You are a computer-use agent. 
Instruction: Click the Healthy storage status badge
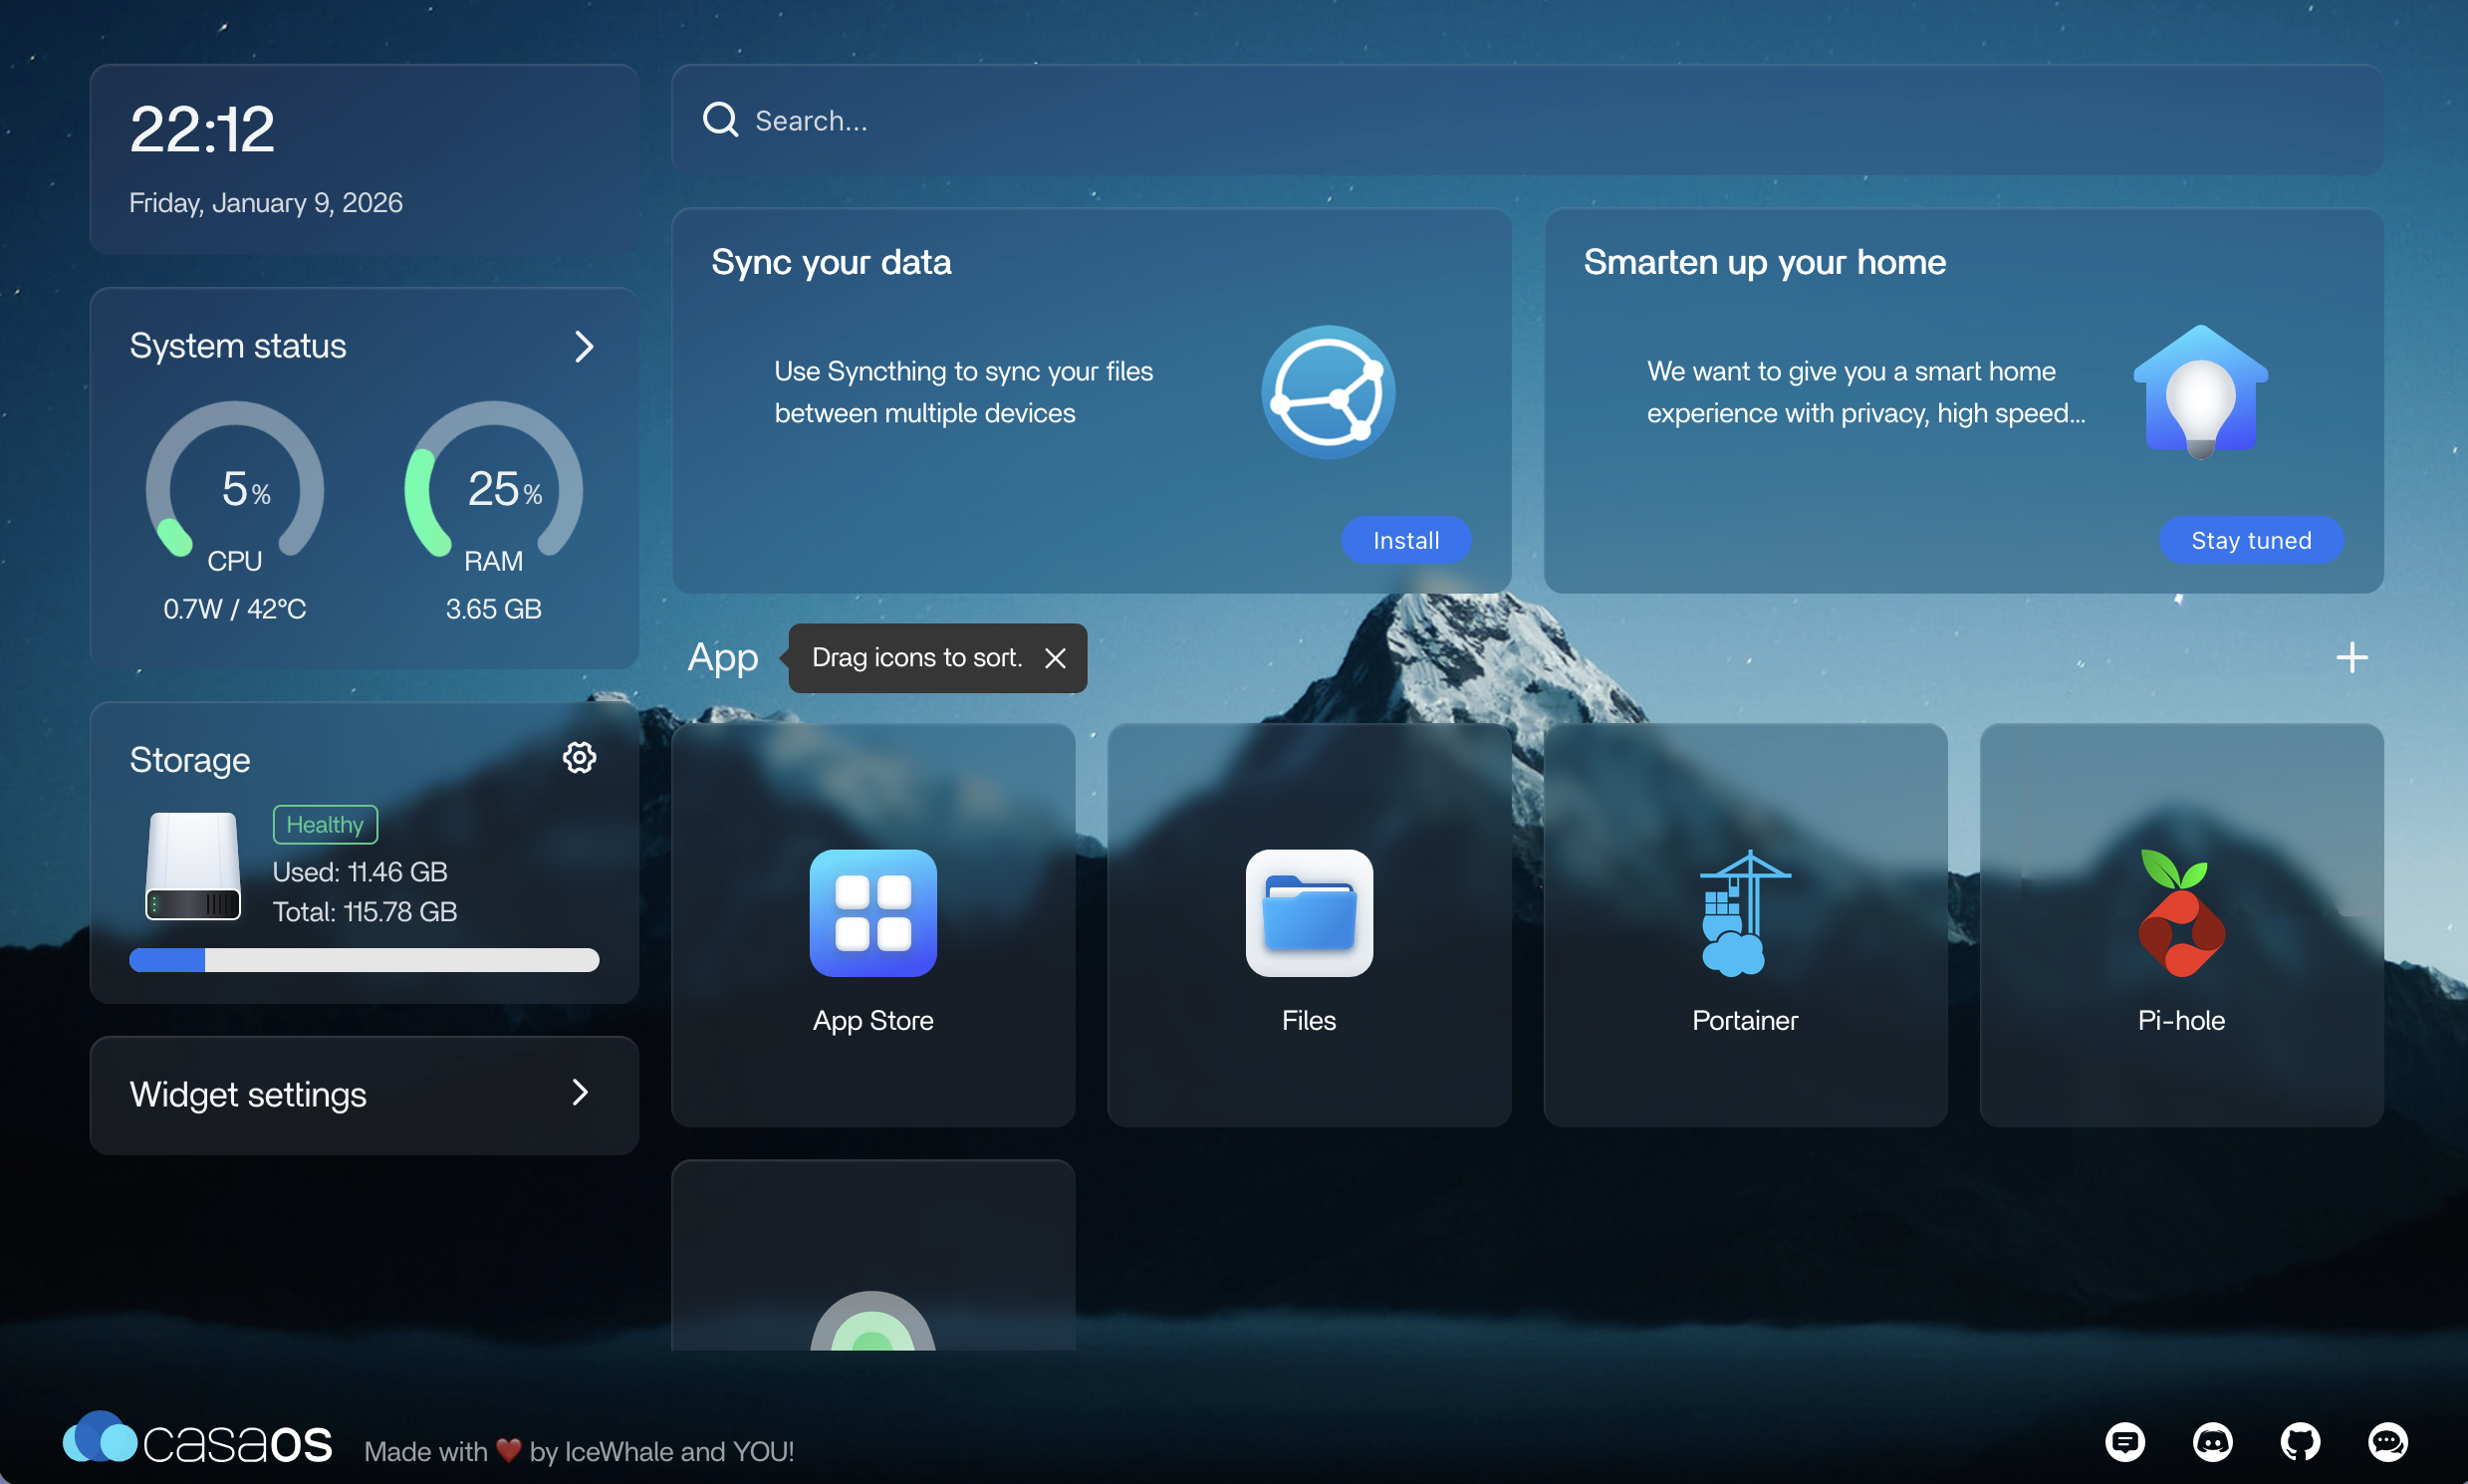[x=324, y=824]
